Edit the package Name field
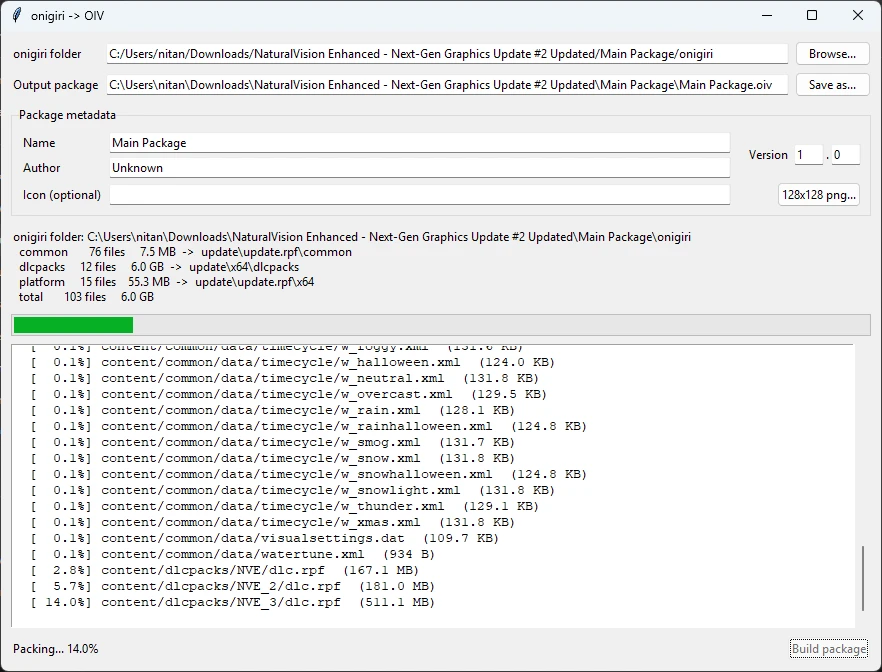 coord(420,143)
